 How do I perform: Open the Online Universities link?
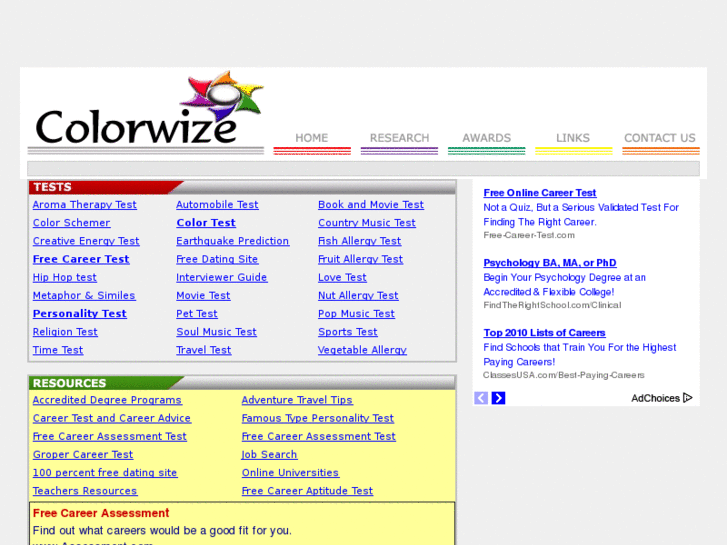pos(290,473)
